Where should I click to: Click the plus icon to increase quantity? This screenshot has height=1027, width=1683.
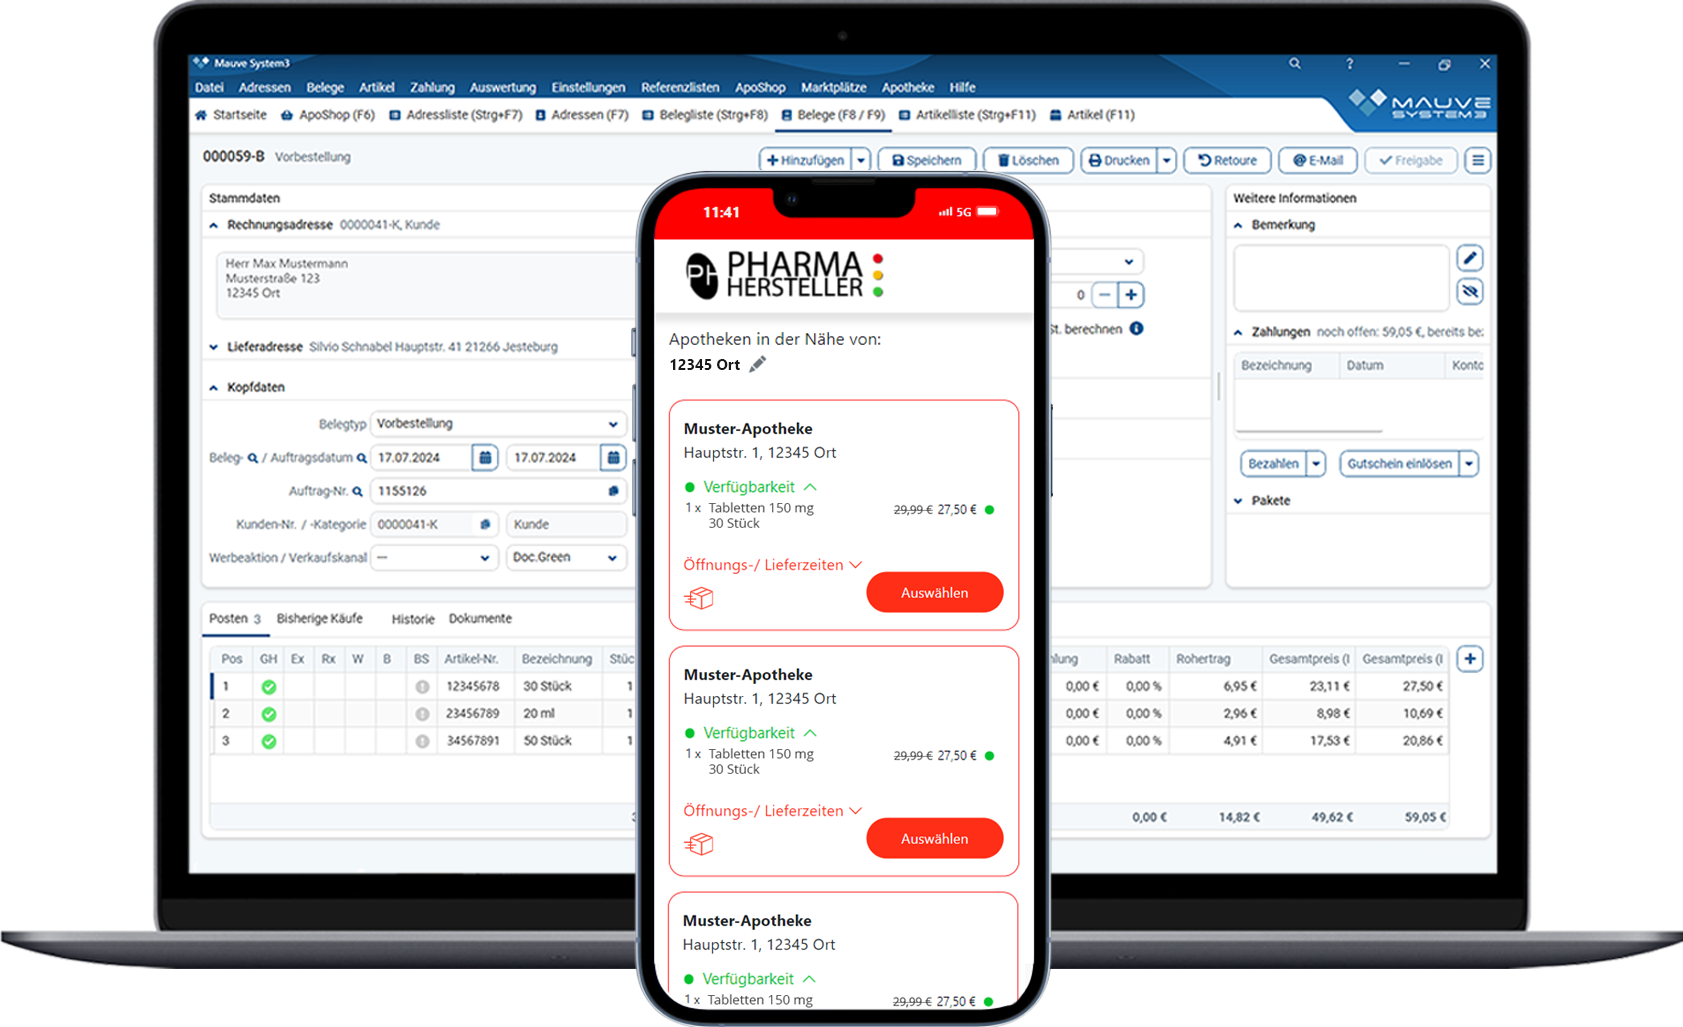point(1131,295)
